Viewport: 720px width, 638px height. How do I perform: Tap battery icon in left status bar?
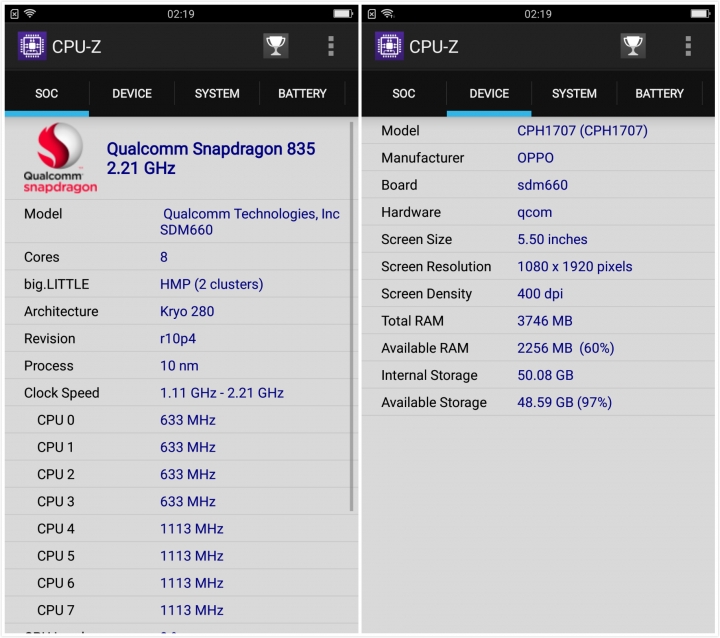click(x=343, y=14)
